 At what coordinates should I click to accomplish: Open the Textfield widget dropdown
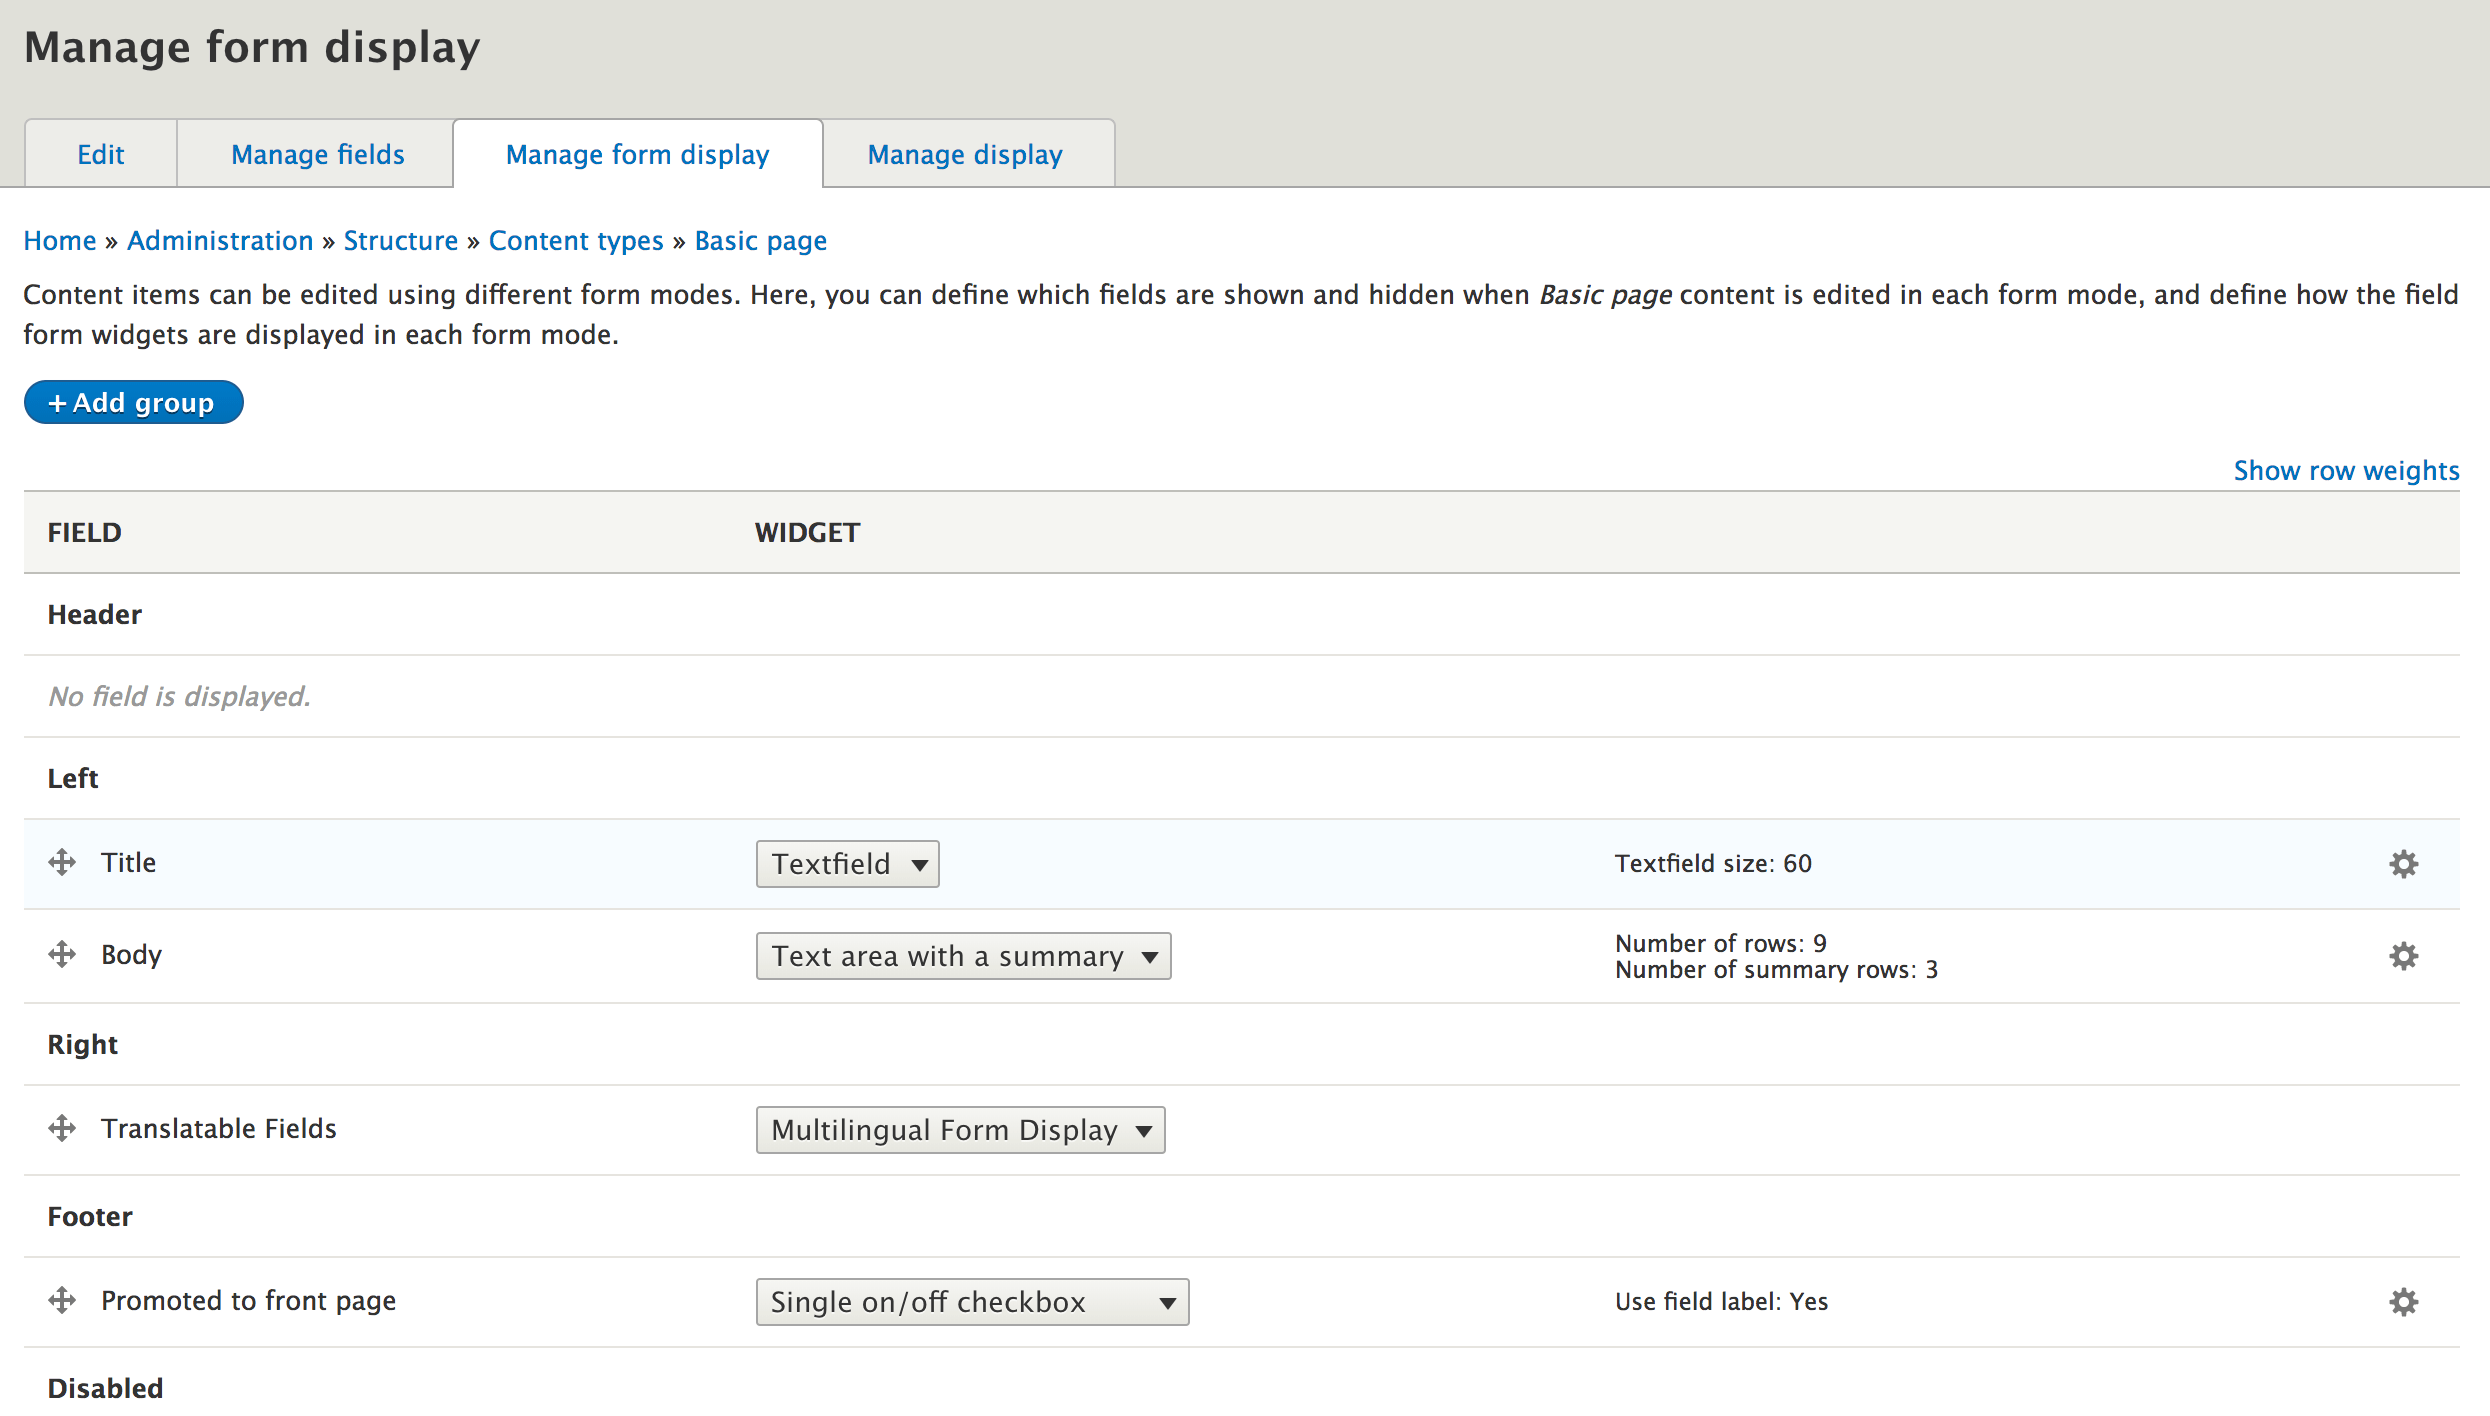click(847, 864)
